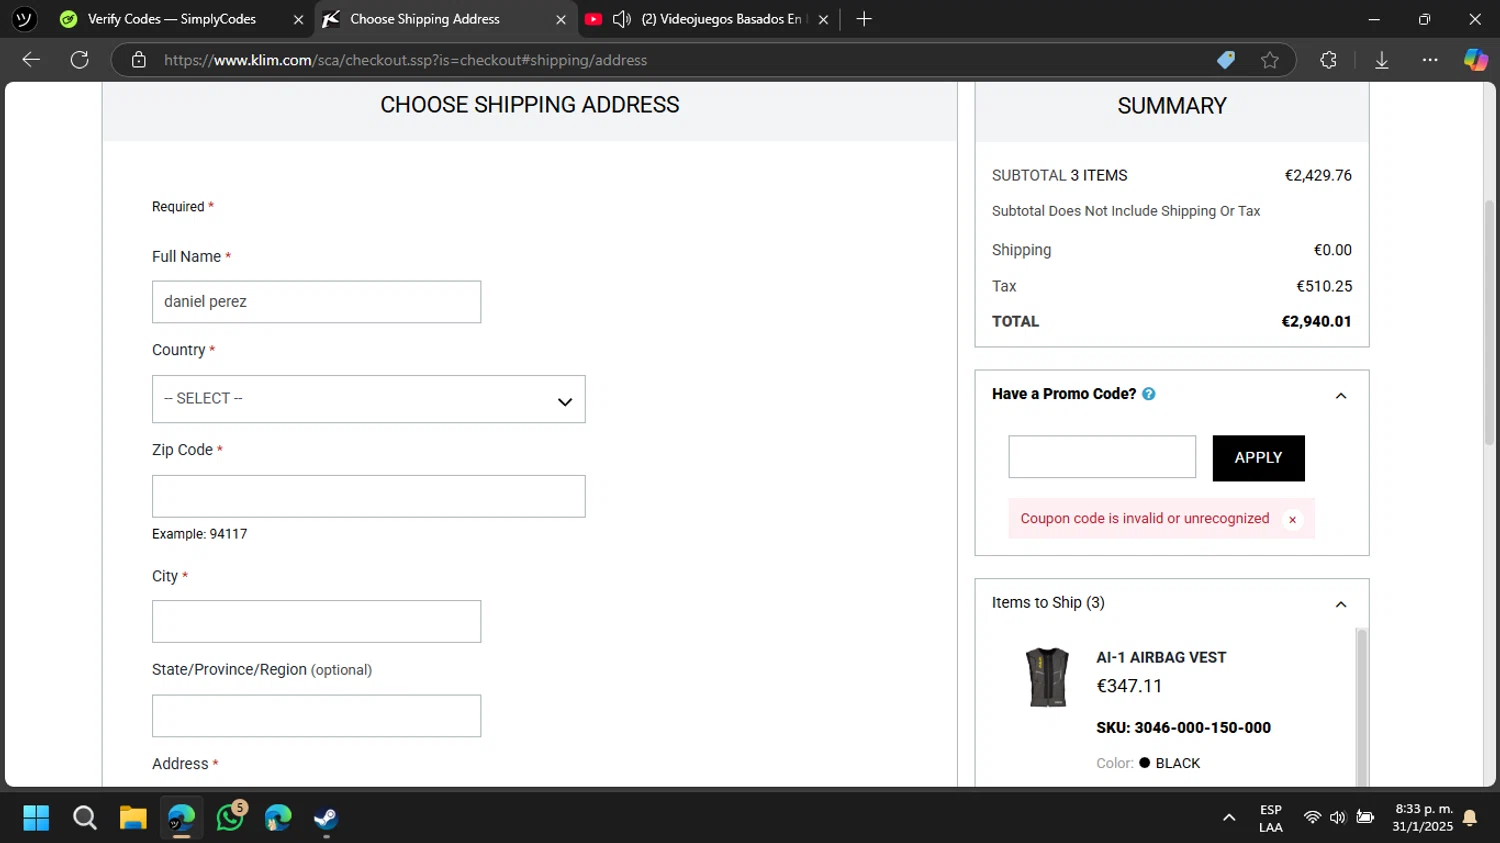Open the downloads icon
The image size is (1500, 843).
click(x=1382, y=60)
